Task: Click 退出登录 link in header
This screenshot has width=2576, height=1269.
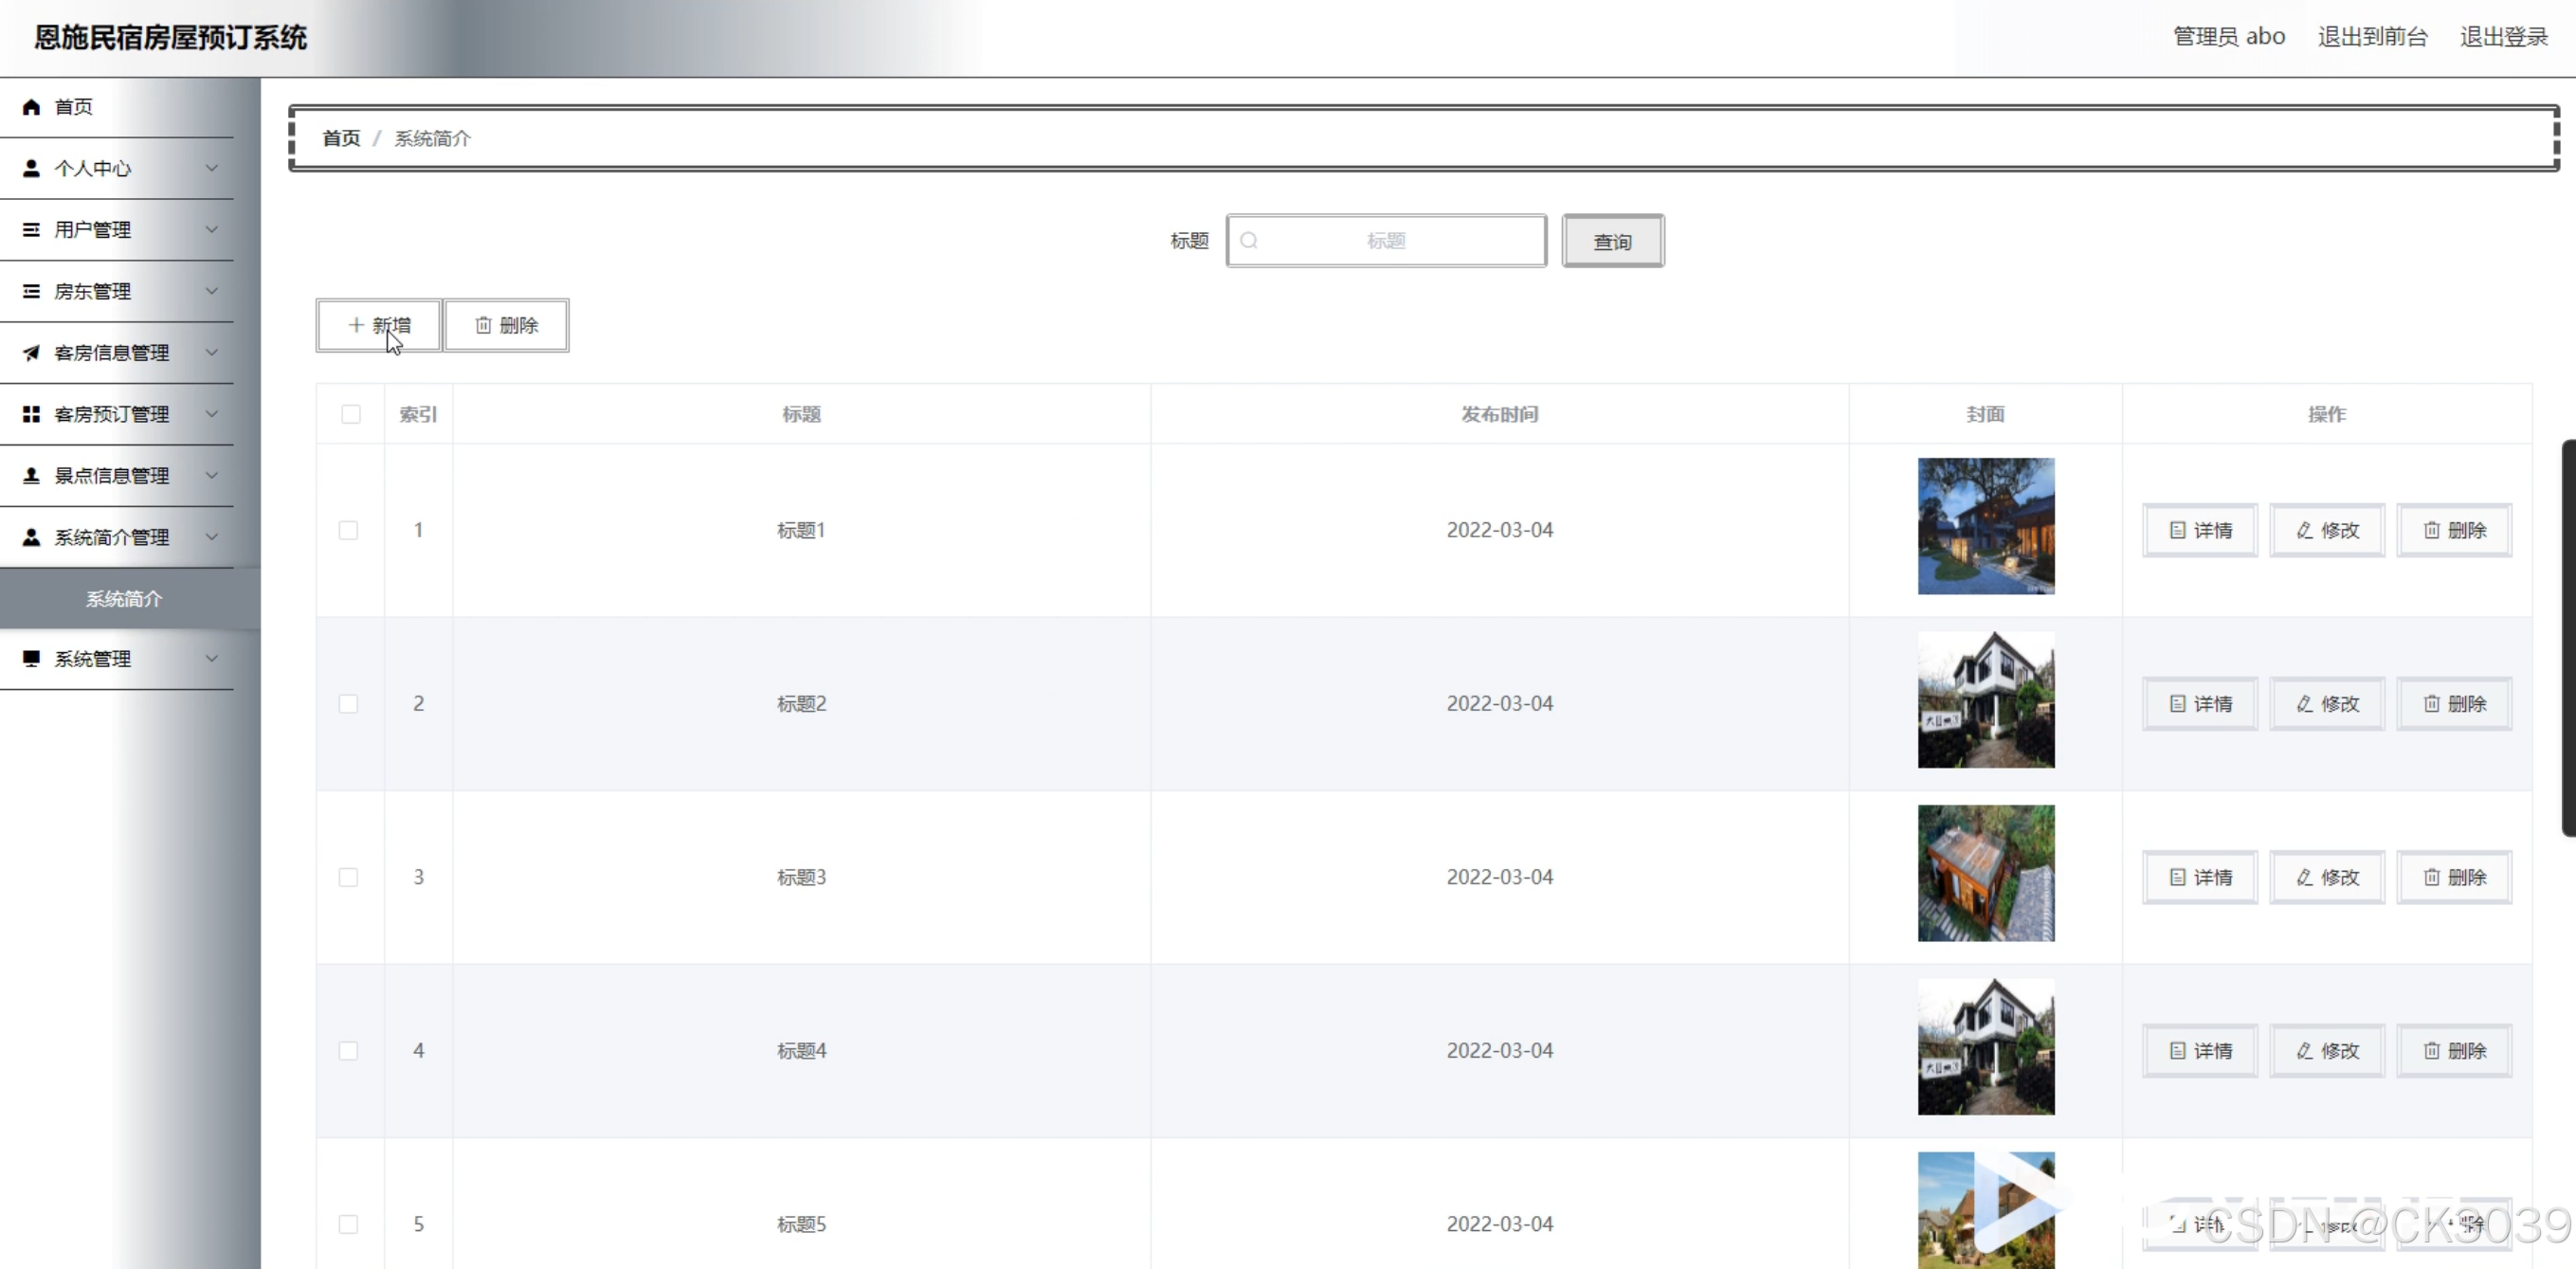Action: coord(2503,37)
